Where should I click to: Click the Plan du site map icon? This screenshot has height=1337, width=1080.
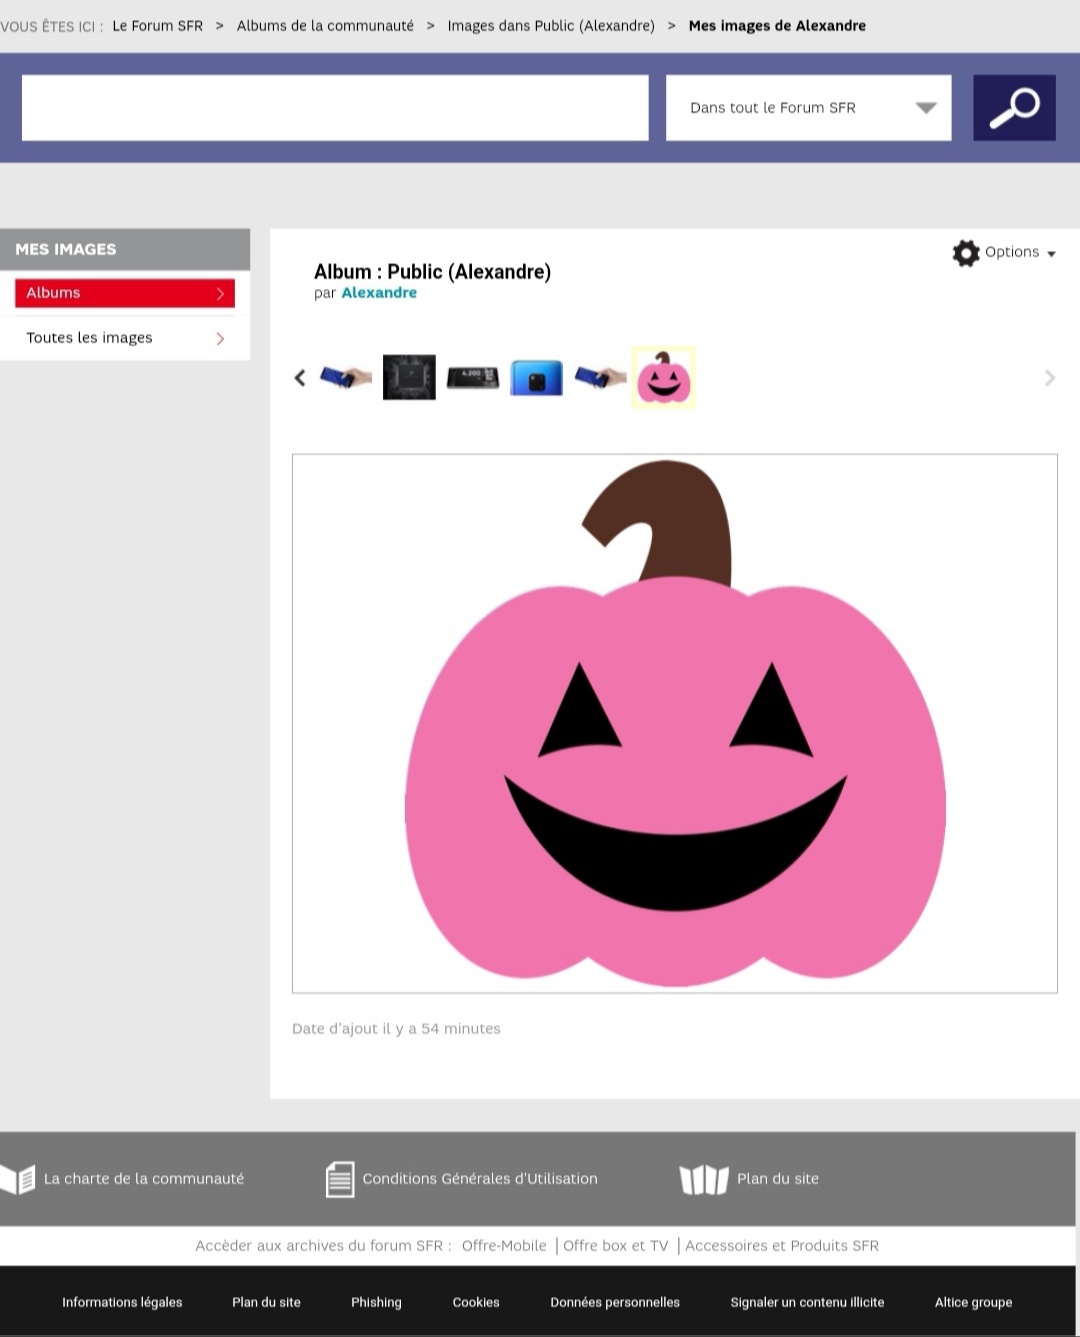pyautogui.click(x=704, y=1179)
